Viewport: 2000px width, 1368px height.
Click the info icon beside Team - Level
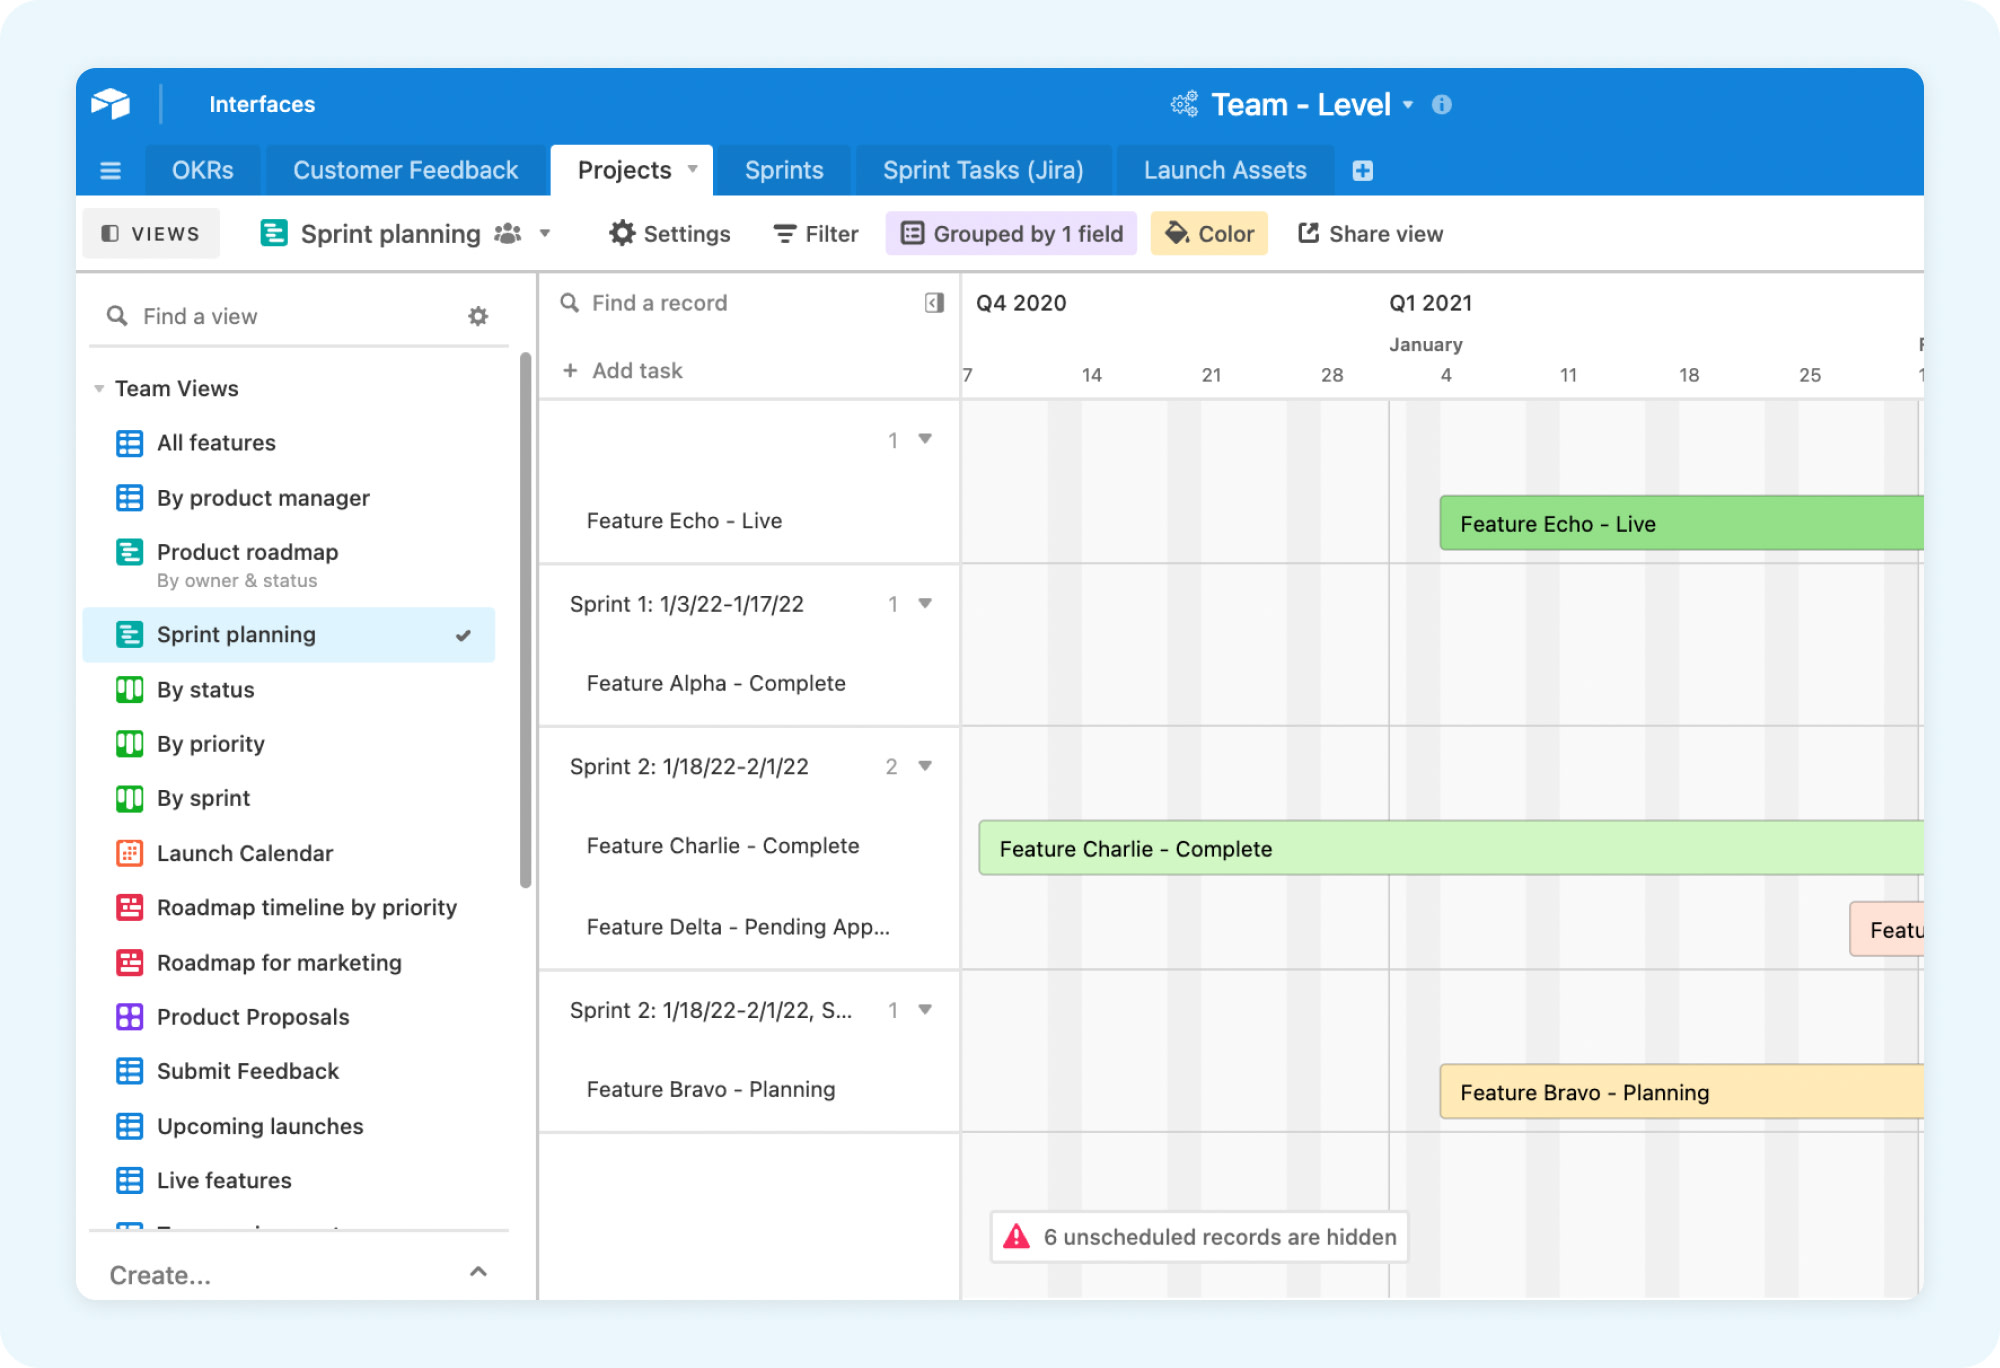tap(1442, 104)
